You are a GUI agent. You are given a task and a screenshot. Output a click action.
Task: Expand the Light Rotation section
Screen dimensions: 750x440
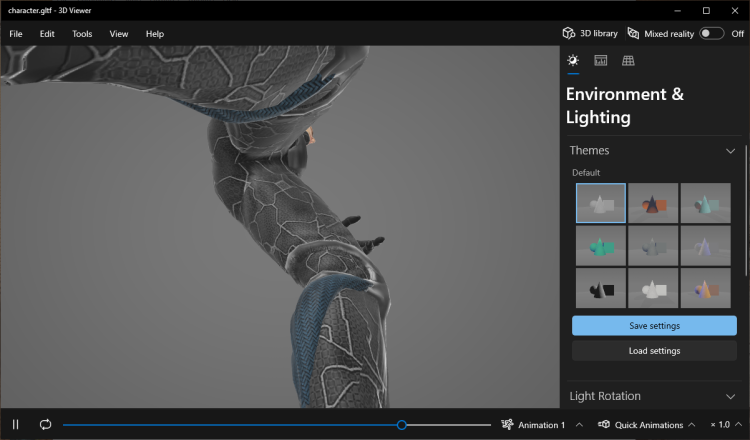click(x=731, y=396)
